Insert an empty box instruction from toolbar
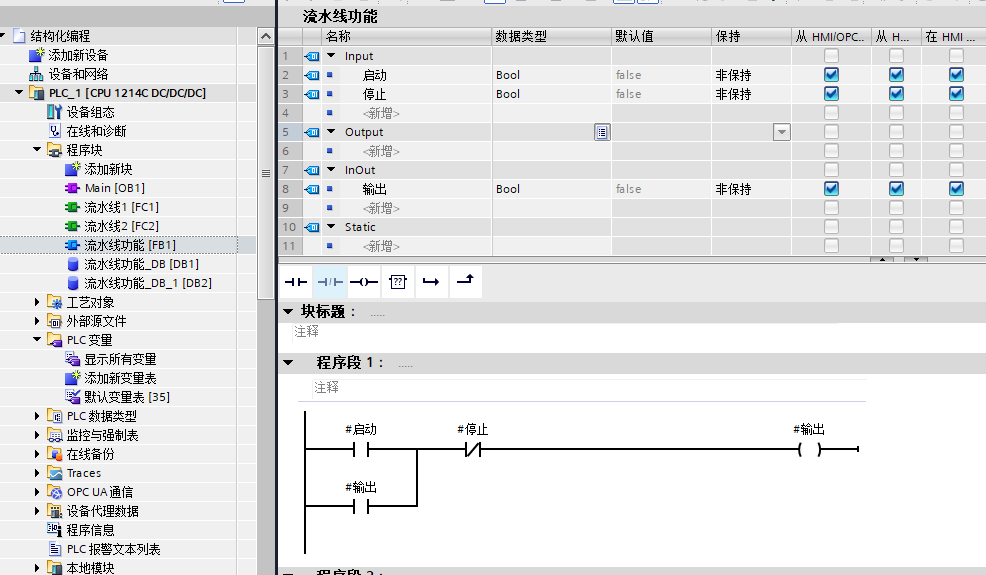Viewport: 986px width, 575px height. [x=397, y=282]
